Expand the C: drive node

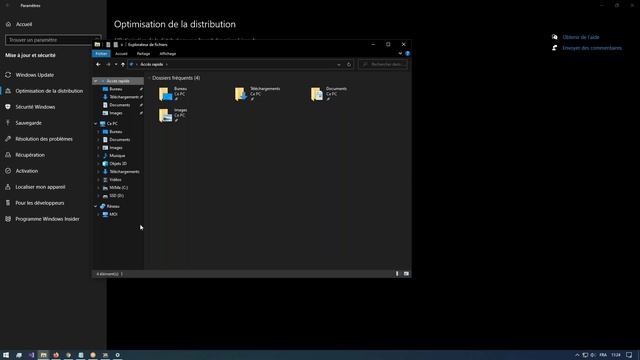[x=98, y=188]
